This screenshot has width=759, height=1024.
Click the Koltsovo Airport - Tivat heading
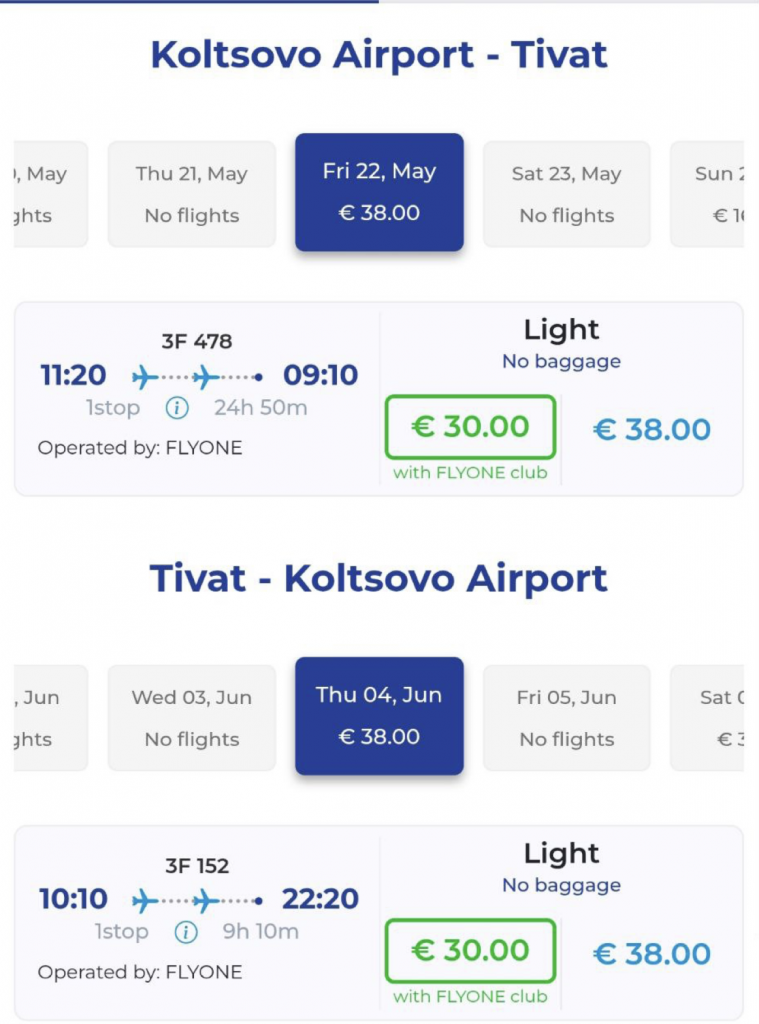379,55
